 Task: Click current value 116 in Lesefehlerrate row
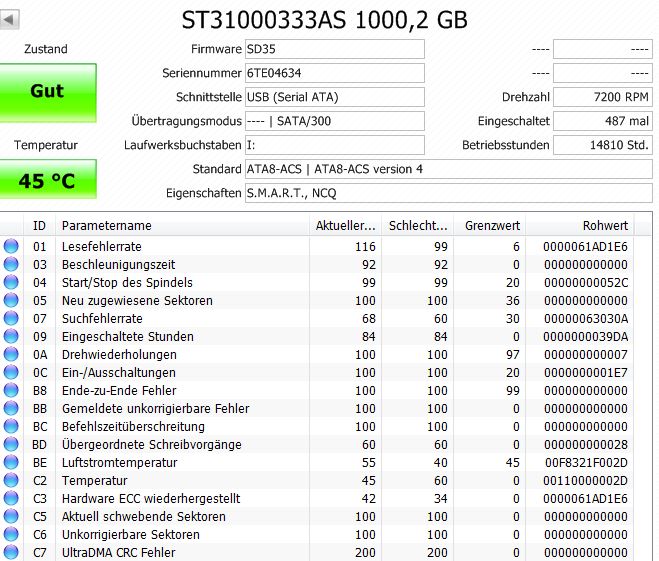(x=365, y=246)
